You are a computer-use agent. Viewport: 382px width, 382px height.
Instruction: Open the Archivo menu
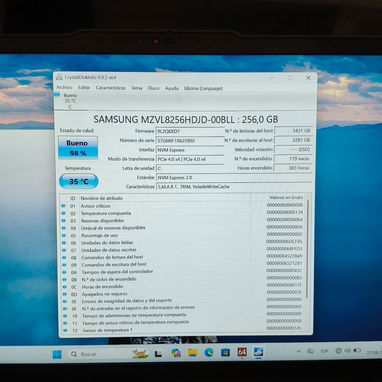(x=64, y=87)
